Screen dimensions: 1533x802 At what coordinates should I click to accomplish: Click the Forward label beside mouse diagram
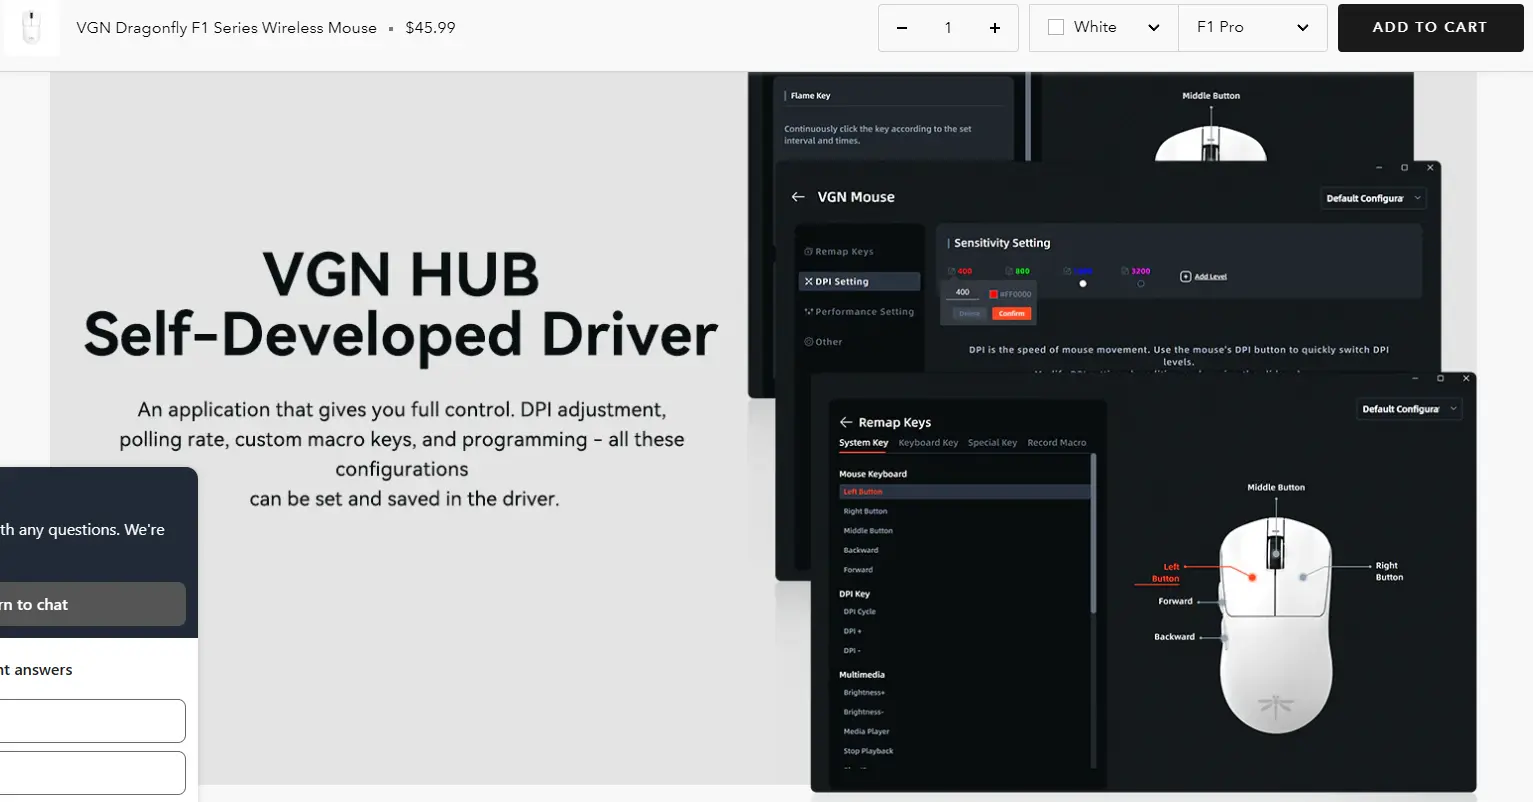1175,601
